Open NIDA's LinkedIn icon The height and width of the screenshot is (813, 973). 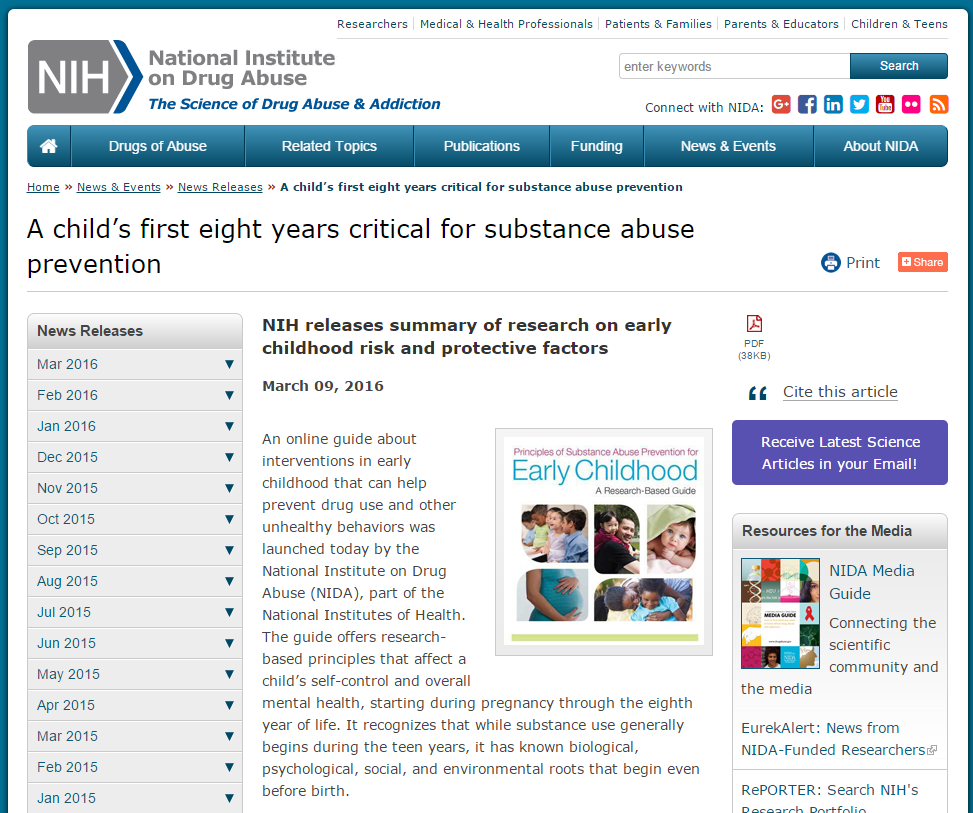pyautogui.click(x=833, y=104)
